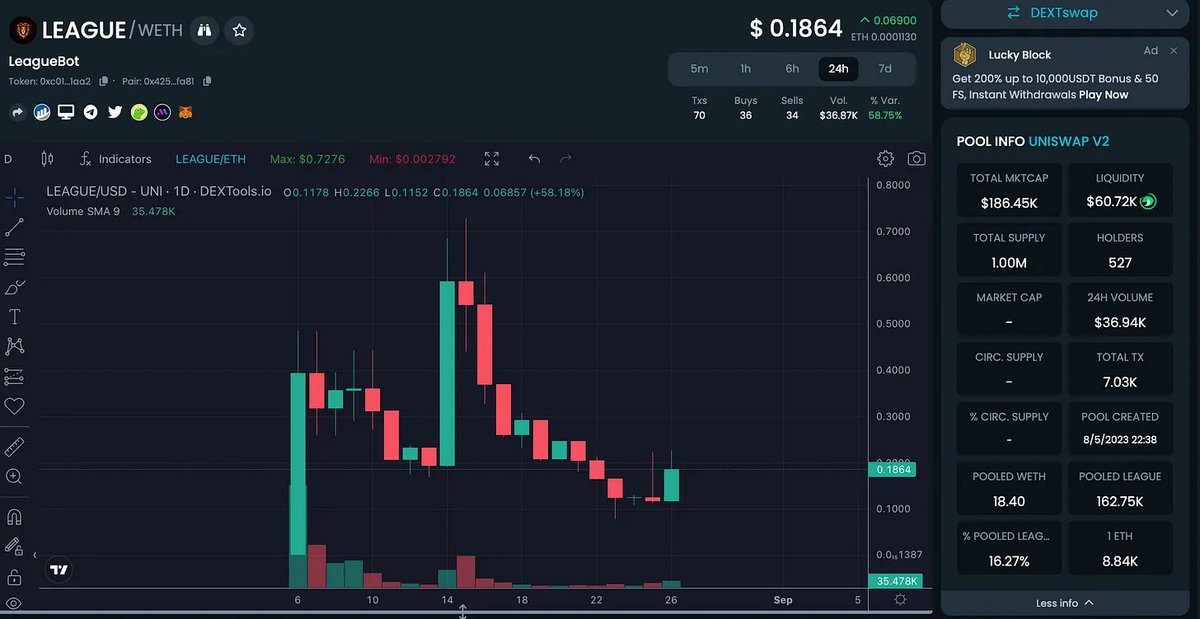Screen dimensions: 1200x619
Task: Expand the DEXTswap panel chevron
Action: pyautogui.click(x=1172, y=13)
